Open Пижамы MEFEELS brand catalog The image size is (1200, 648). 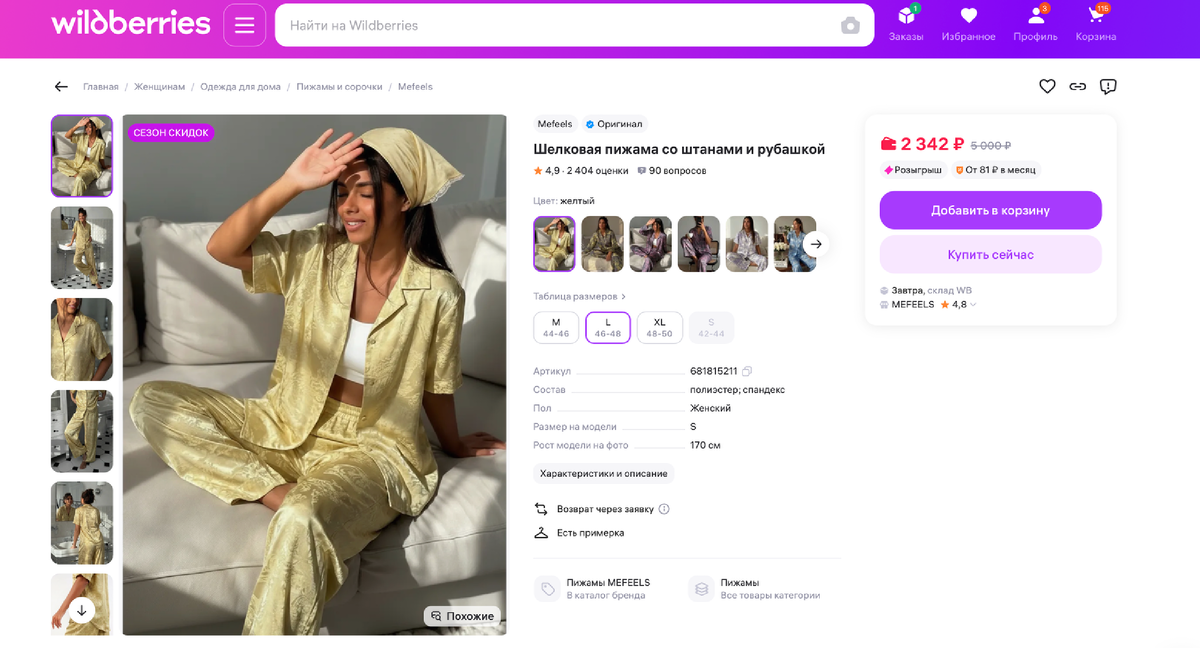click(x=592, y=589)
